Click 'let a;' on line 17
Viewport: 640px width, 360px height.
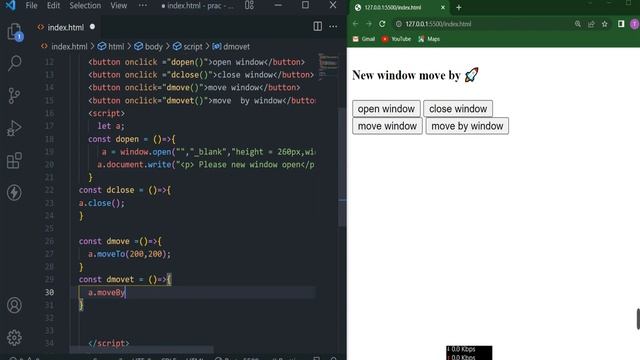click(111, 126)
